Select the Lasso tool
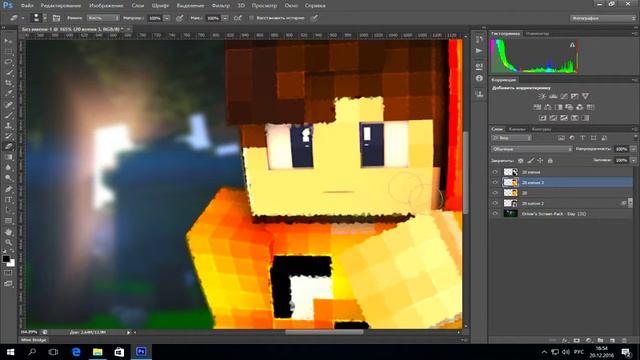Screen dimensions: 640x360 click(x=8, y=62)
